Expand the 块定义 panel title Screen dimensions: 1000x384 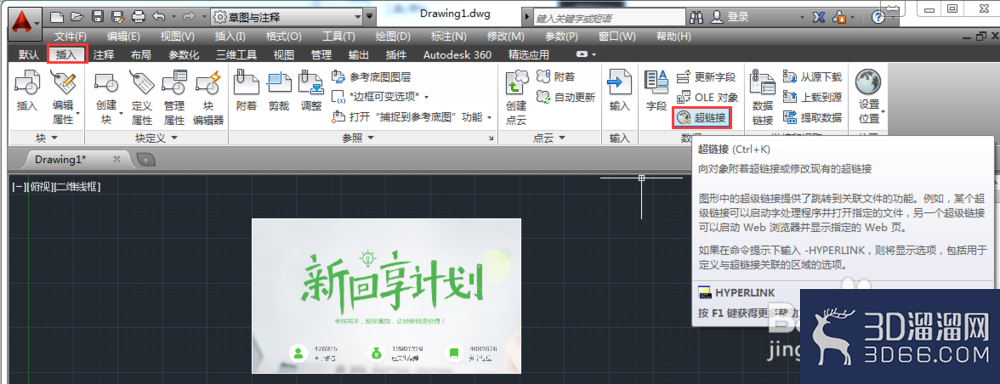pyautogui.click(x=156, y=138)
